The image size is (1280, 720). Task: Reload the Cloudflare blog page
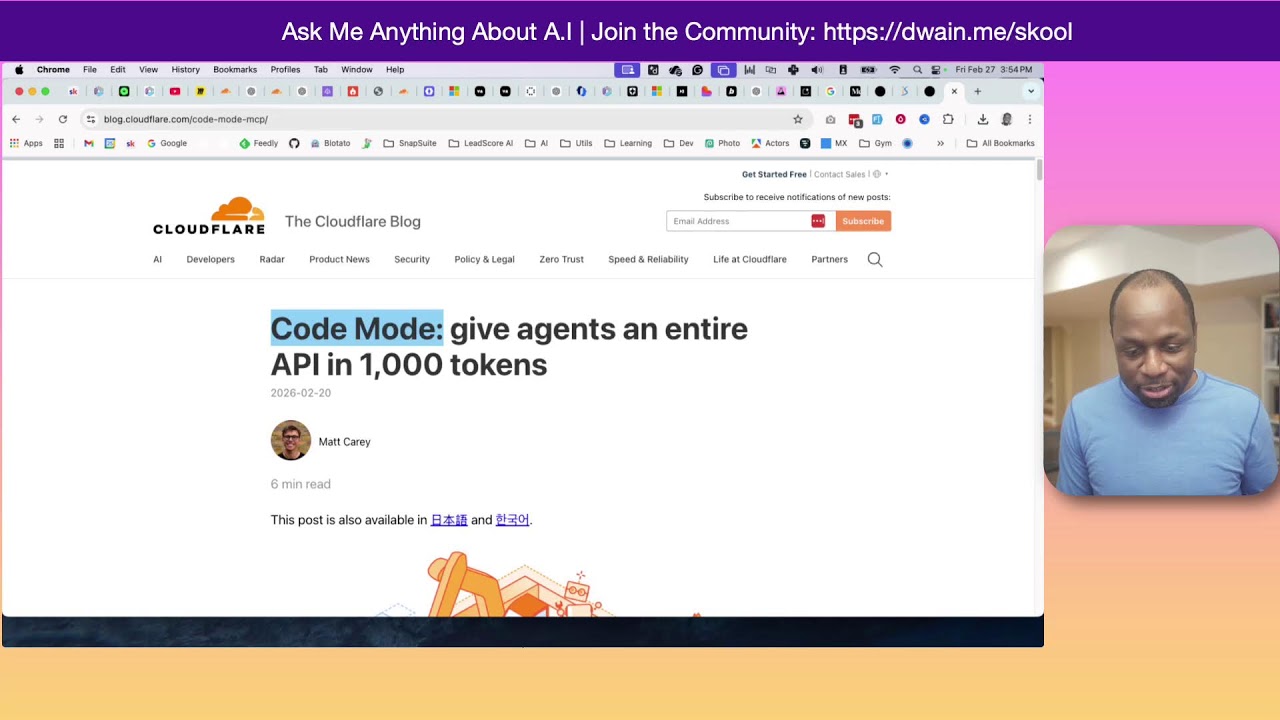click(62, 119)
